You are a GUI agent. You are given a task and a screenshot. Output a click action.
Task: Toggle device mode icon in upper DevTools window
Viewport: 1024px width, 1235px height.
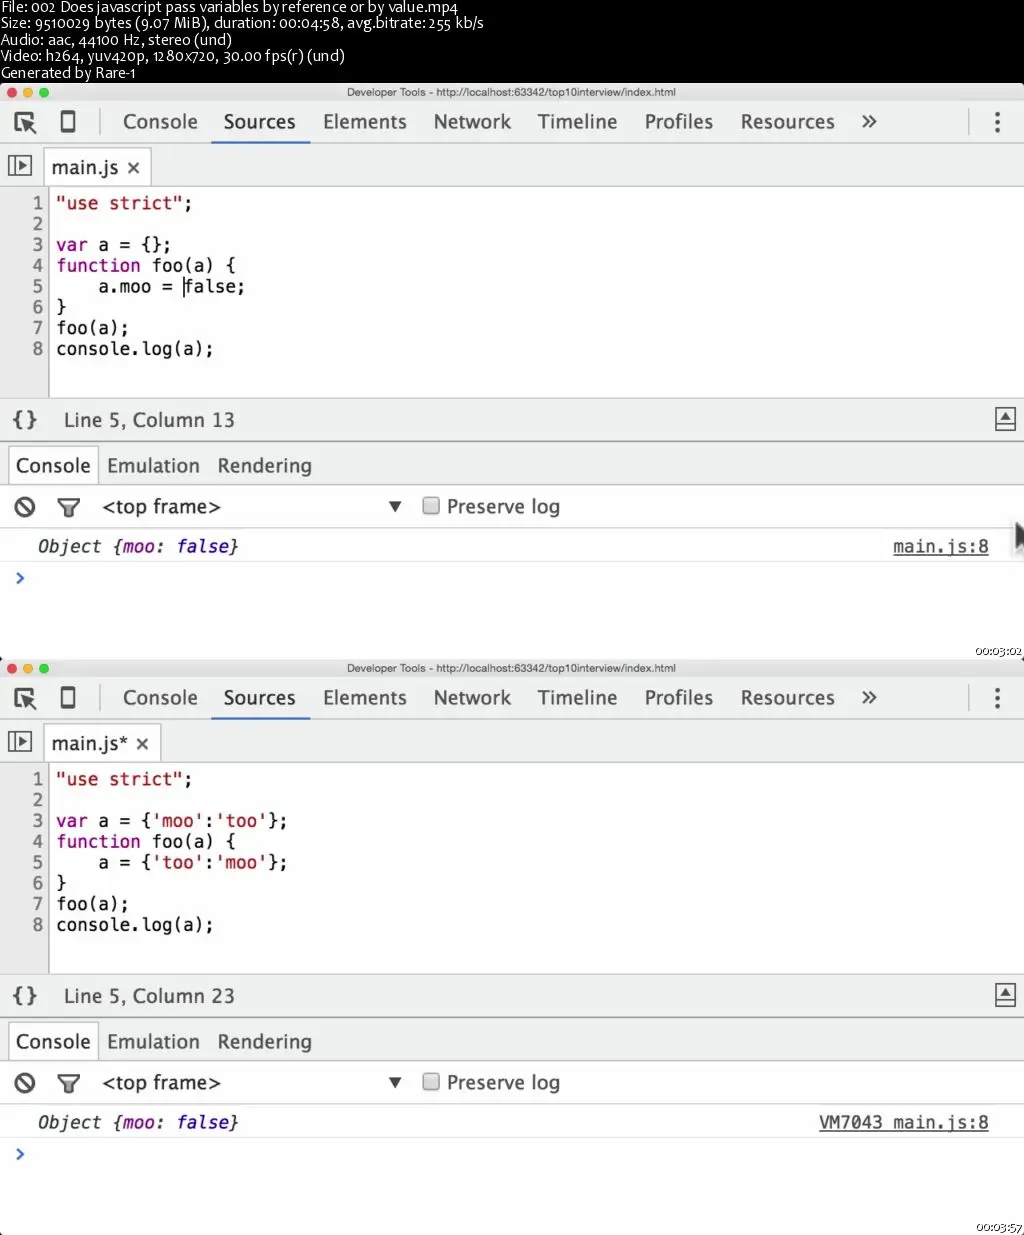pos(68,122)
